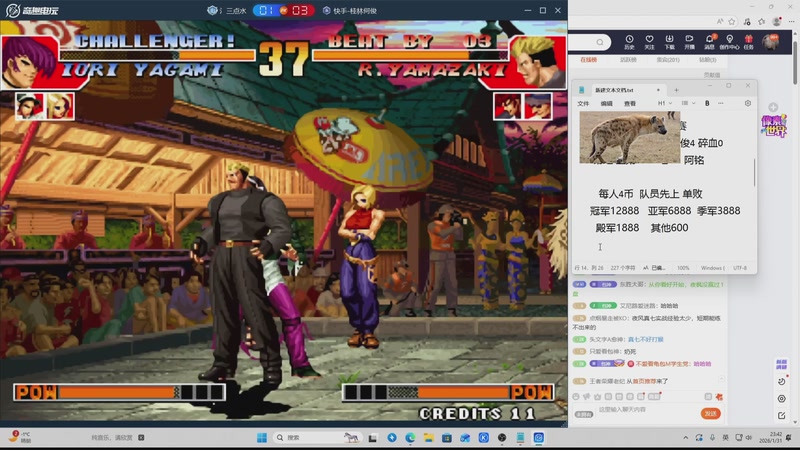Toggle night mode moon icon in side rail

tap(781, 382)
